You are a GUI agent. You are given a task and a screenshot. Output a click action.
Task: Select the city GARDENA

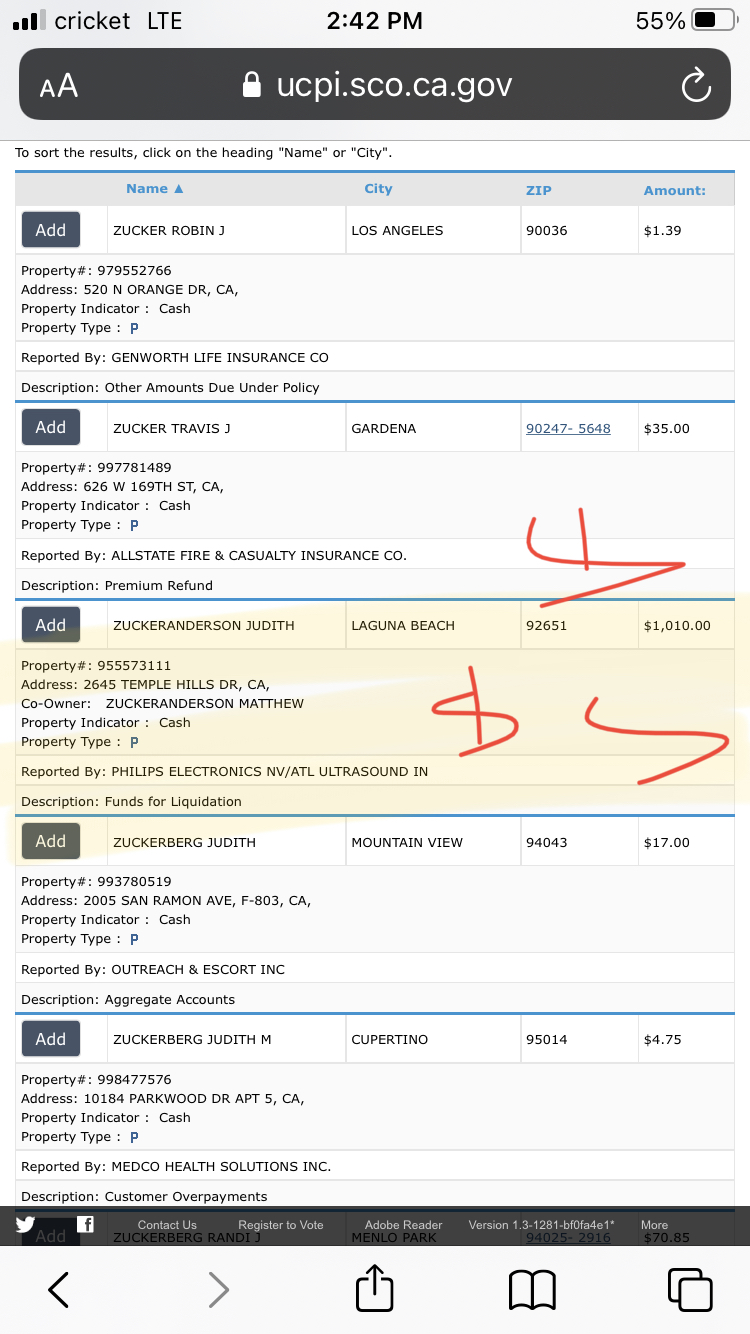pyautogui.click(x=384, y=428)
